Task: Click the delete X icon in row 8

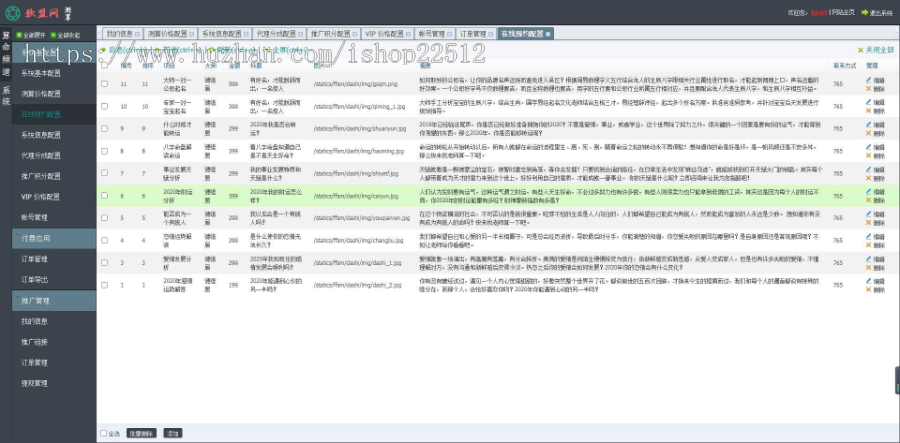Action: click(868, 155)
